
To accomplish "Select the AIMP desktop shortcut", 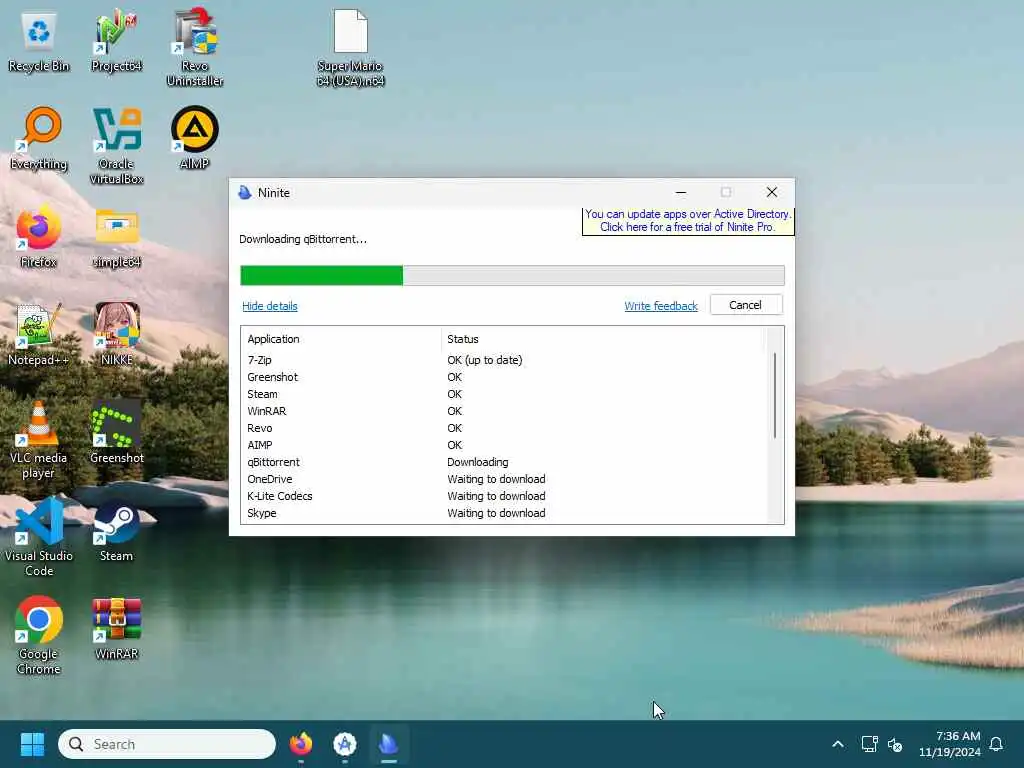I will 195,138.
